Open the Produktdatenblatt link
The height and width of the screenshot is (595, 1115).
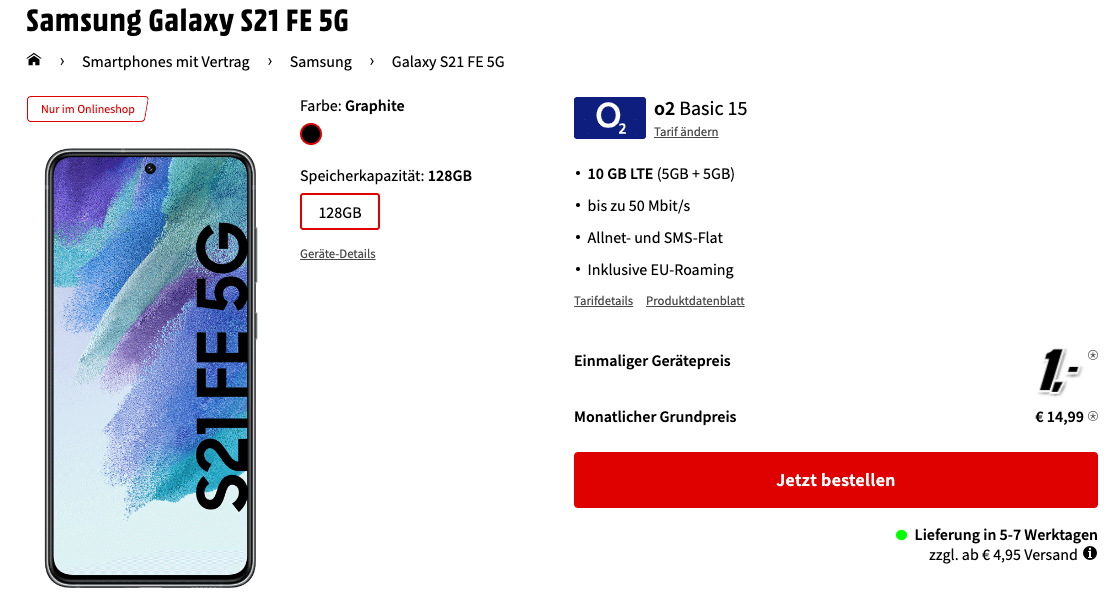click(695, 301)
